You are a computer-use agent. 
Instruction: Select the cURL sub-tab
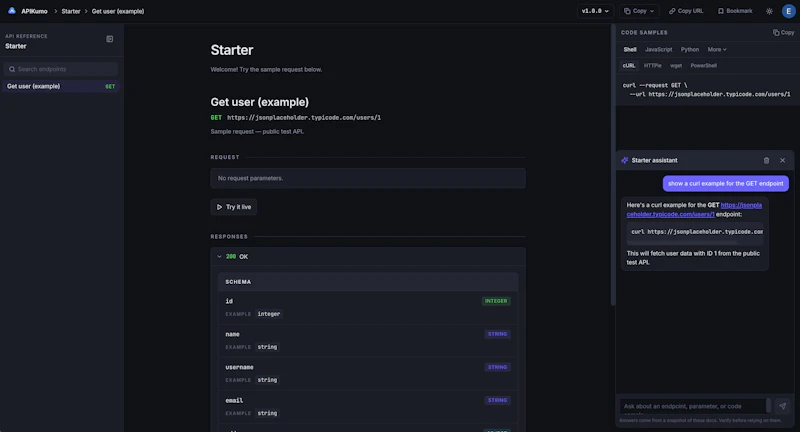pos(629,65)
